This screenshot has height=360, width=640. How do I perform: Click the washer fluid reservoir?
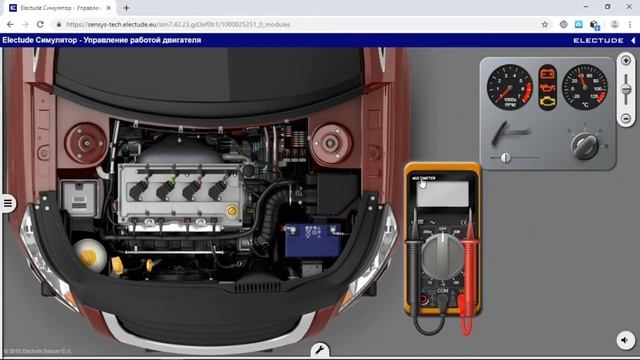[x=90, y=256]
